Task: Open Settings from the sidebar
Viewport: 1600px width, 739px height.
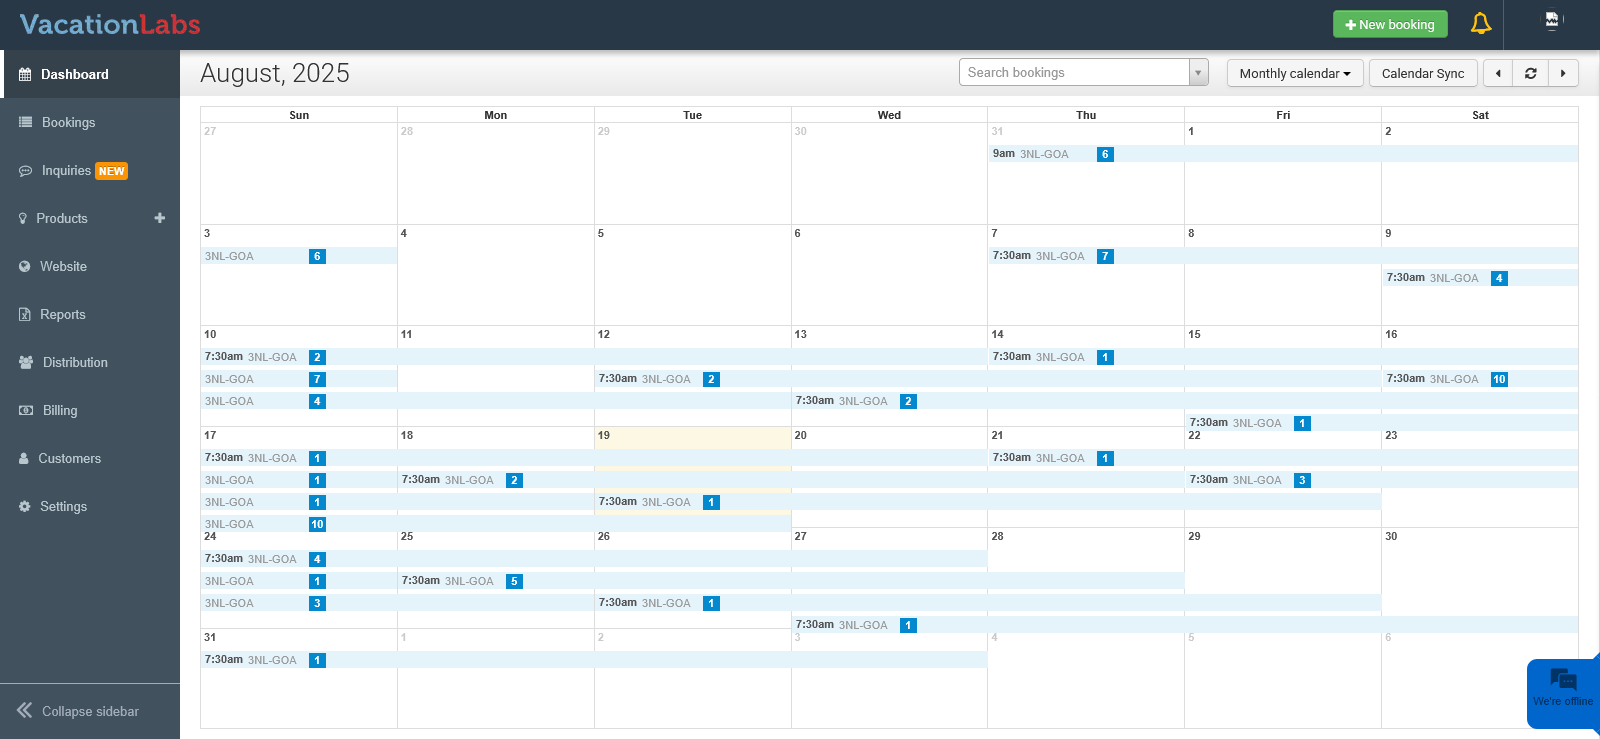Action: tap(63, 506)
